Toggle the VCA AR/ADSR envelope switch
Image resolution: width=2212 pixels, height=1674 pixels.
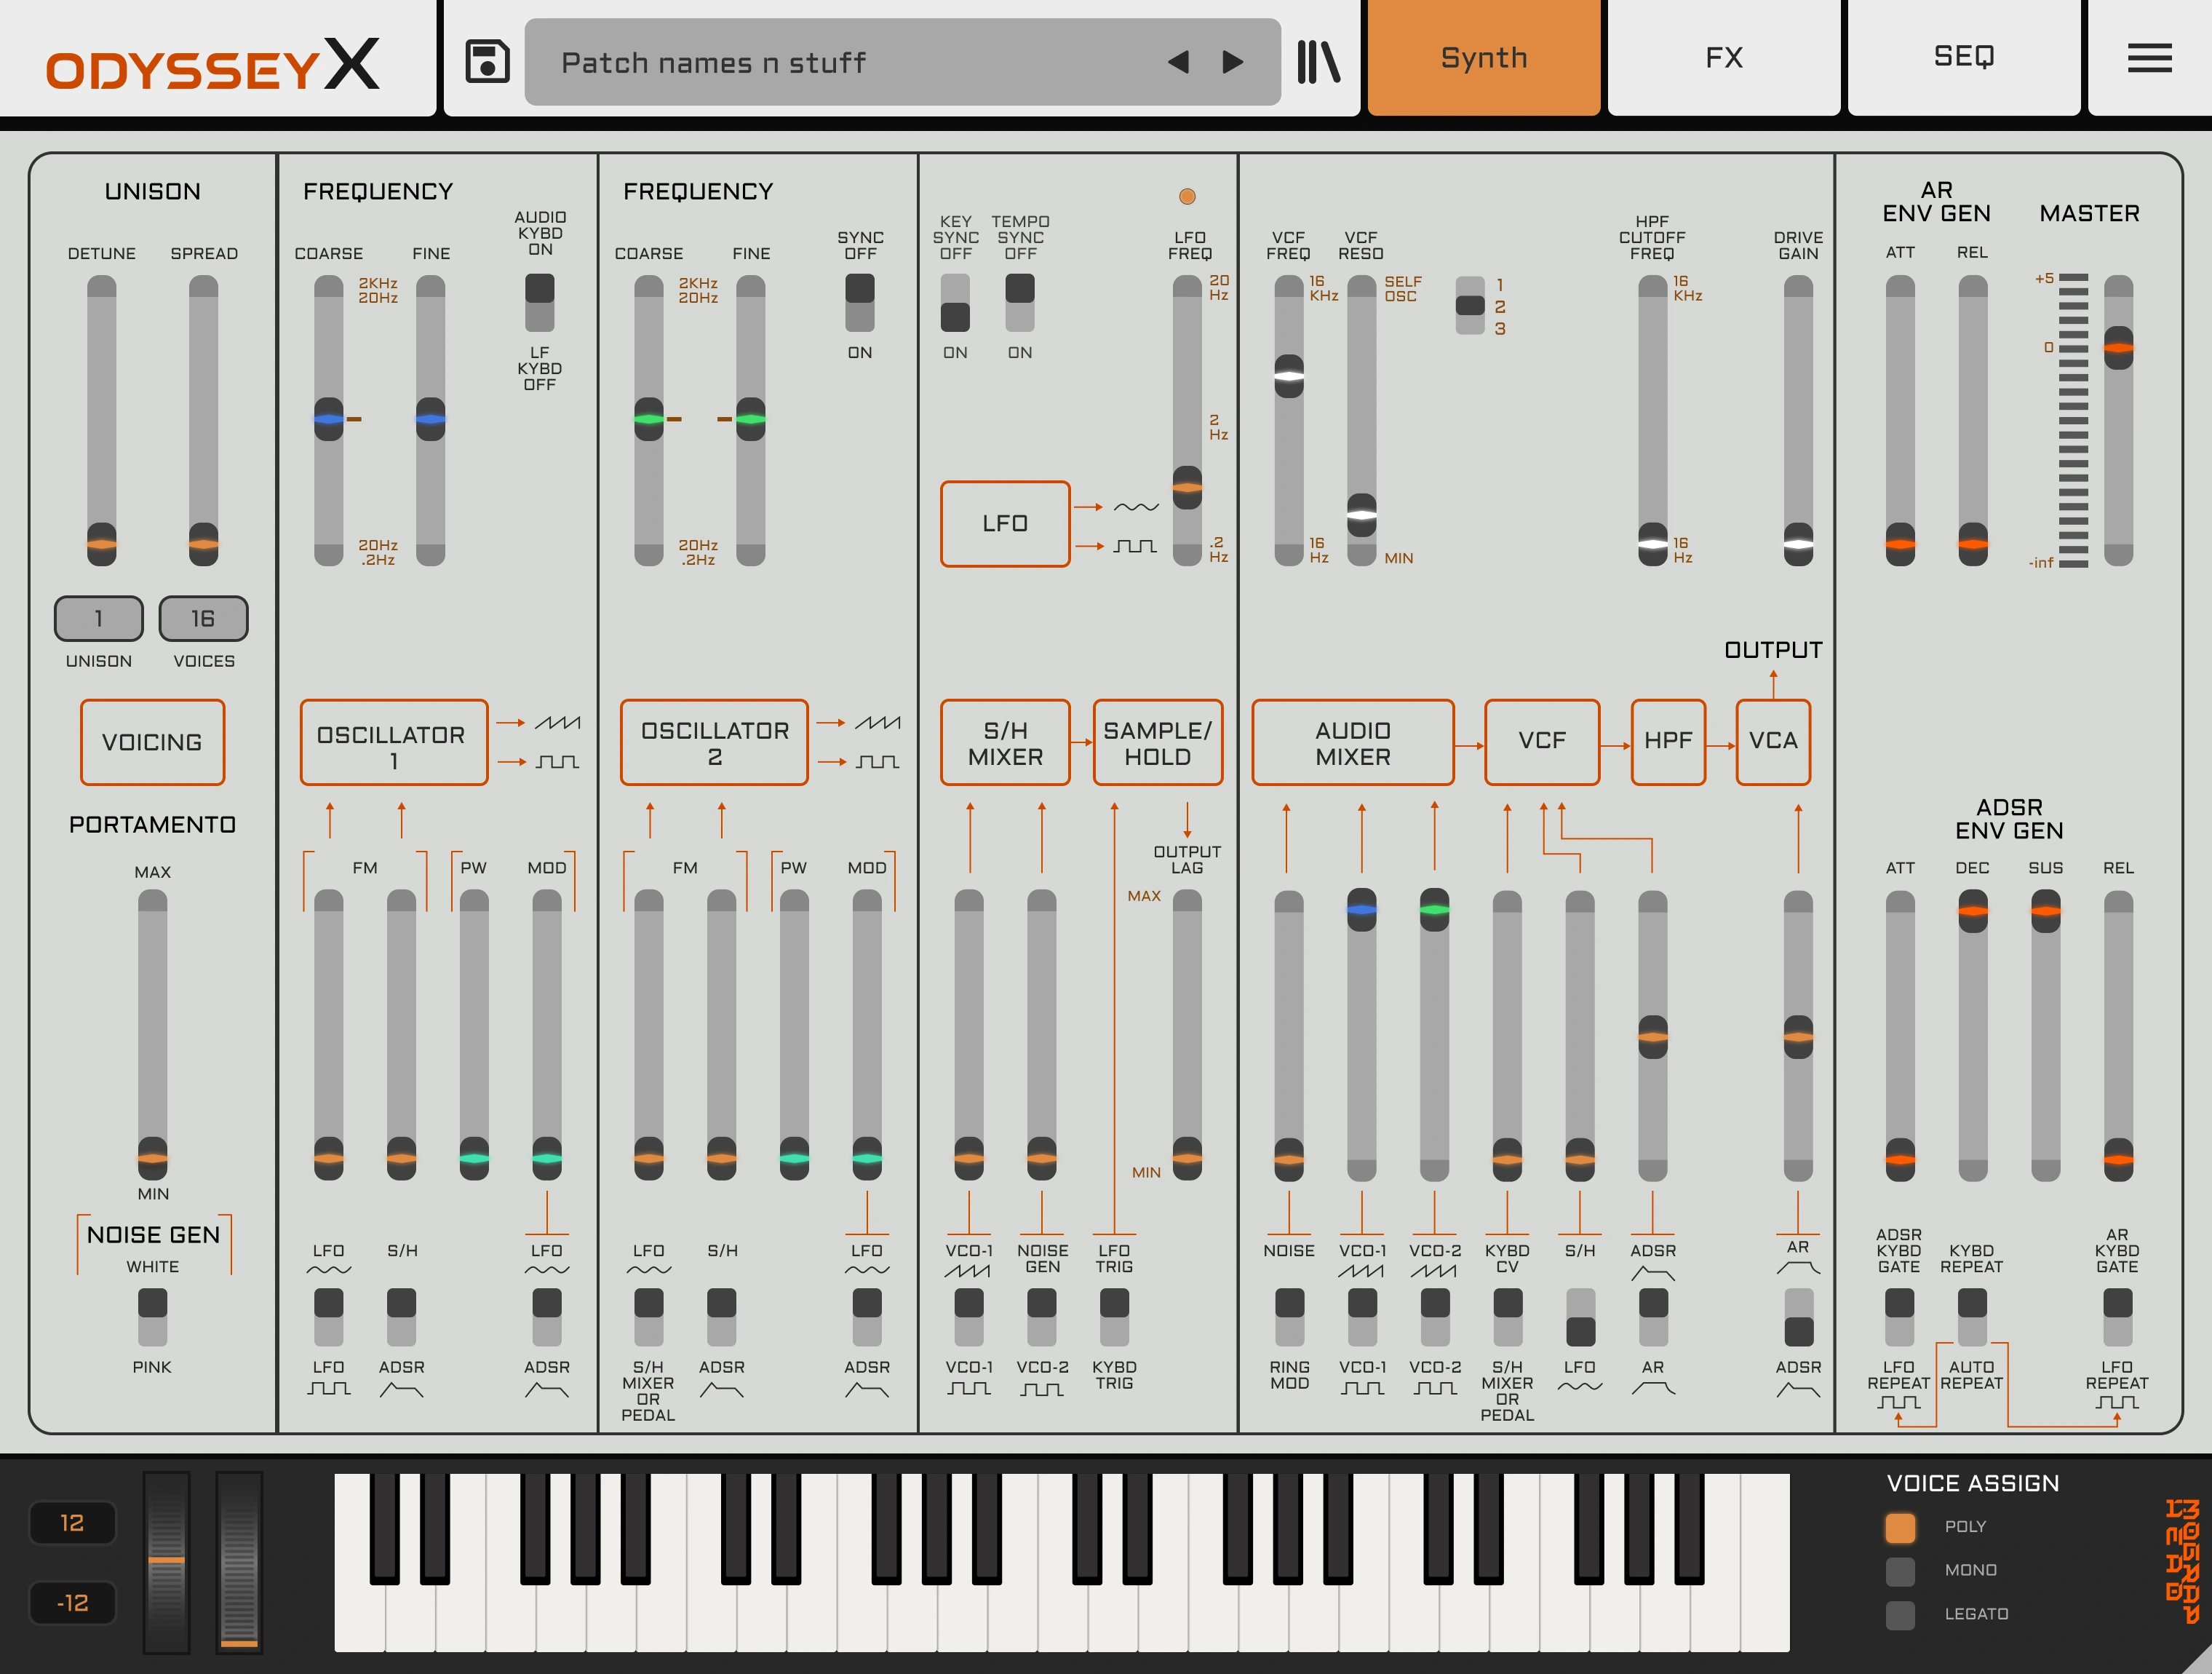click(1799, 1317)
